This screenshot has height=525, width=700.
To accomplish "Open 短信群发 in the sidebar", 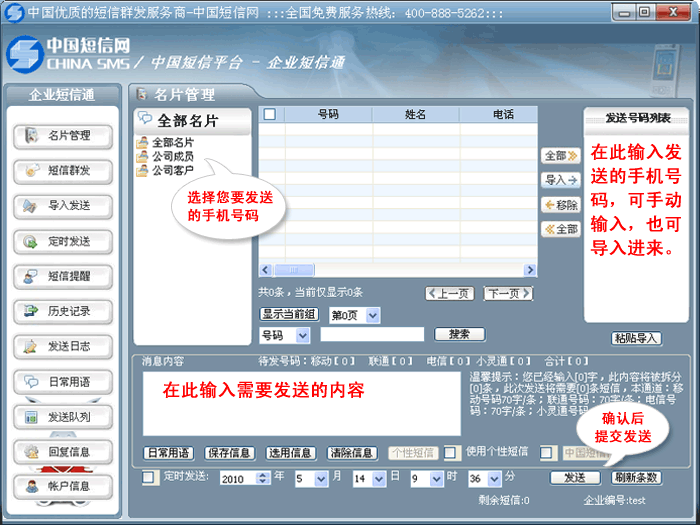I will point(63,171).
